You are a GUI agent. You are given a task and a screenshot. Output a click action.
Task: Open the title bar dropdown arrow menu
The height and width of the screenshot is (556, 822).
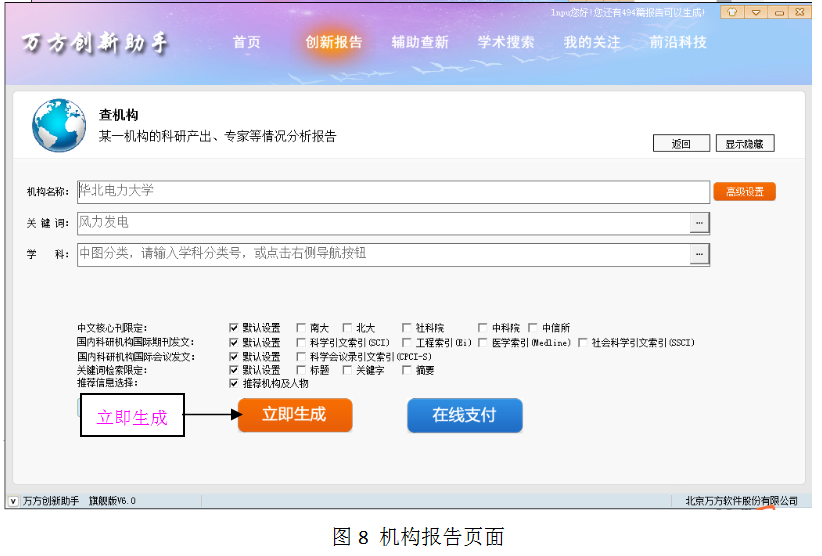click(x=755, y=12)
